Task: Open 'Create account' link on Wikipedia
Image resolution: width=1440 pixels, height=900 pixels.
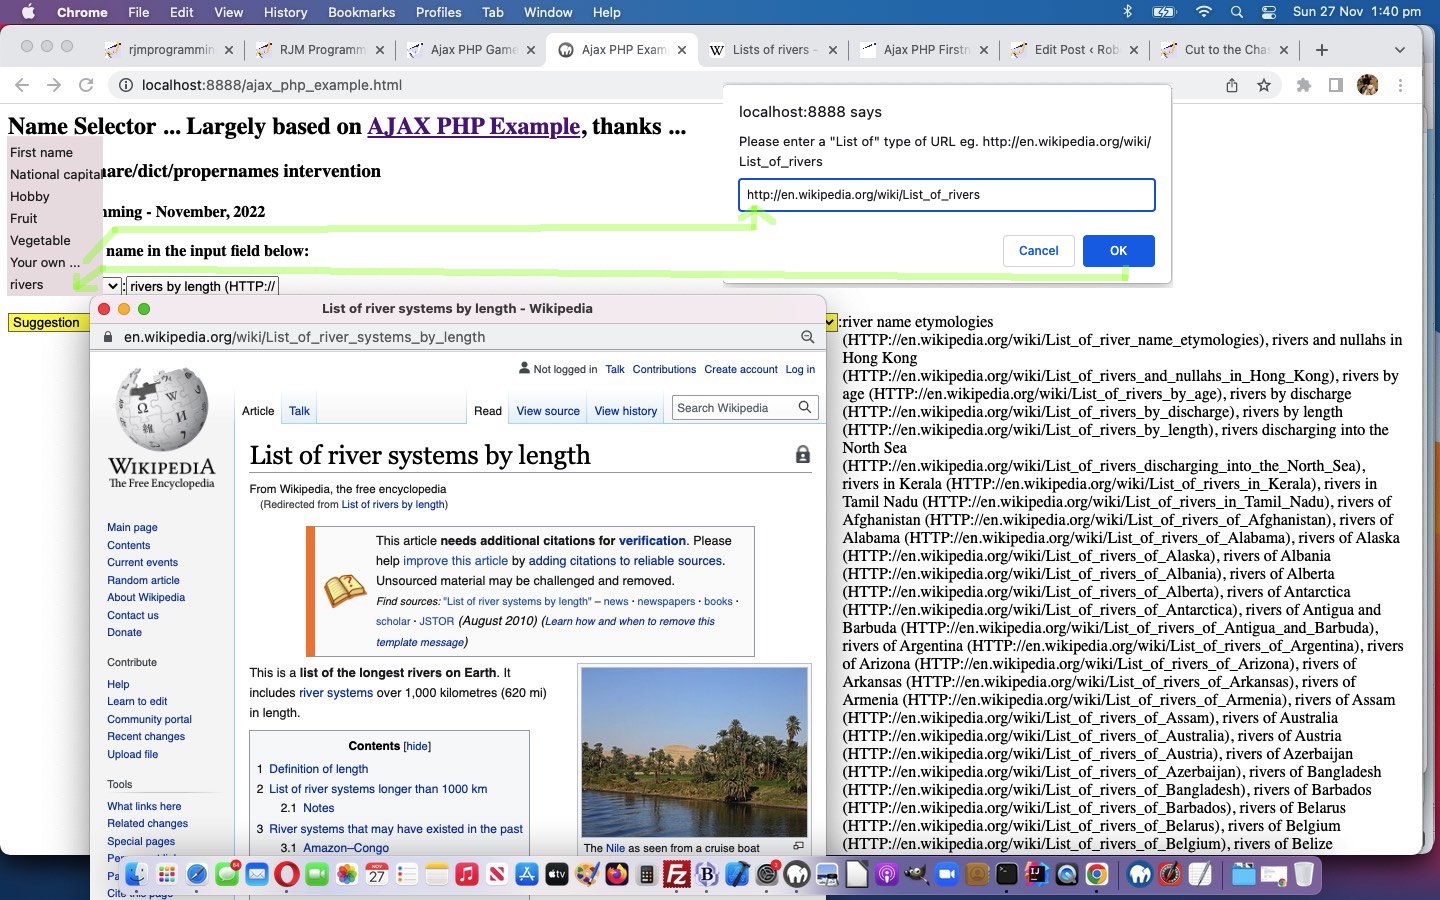Action: [740, 369]
